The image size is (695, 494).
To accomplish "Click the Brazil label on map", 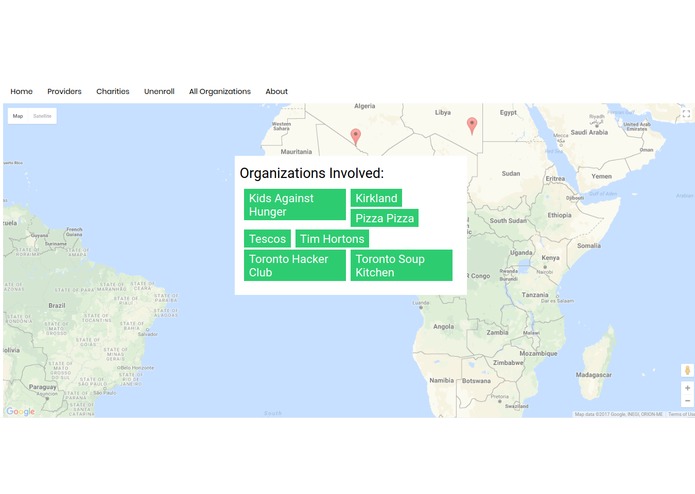I will (57, 305).
